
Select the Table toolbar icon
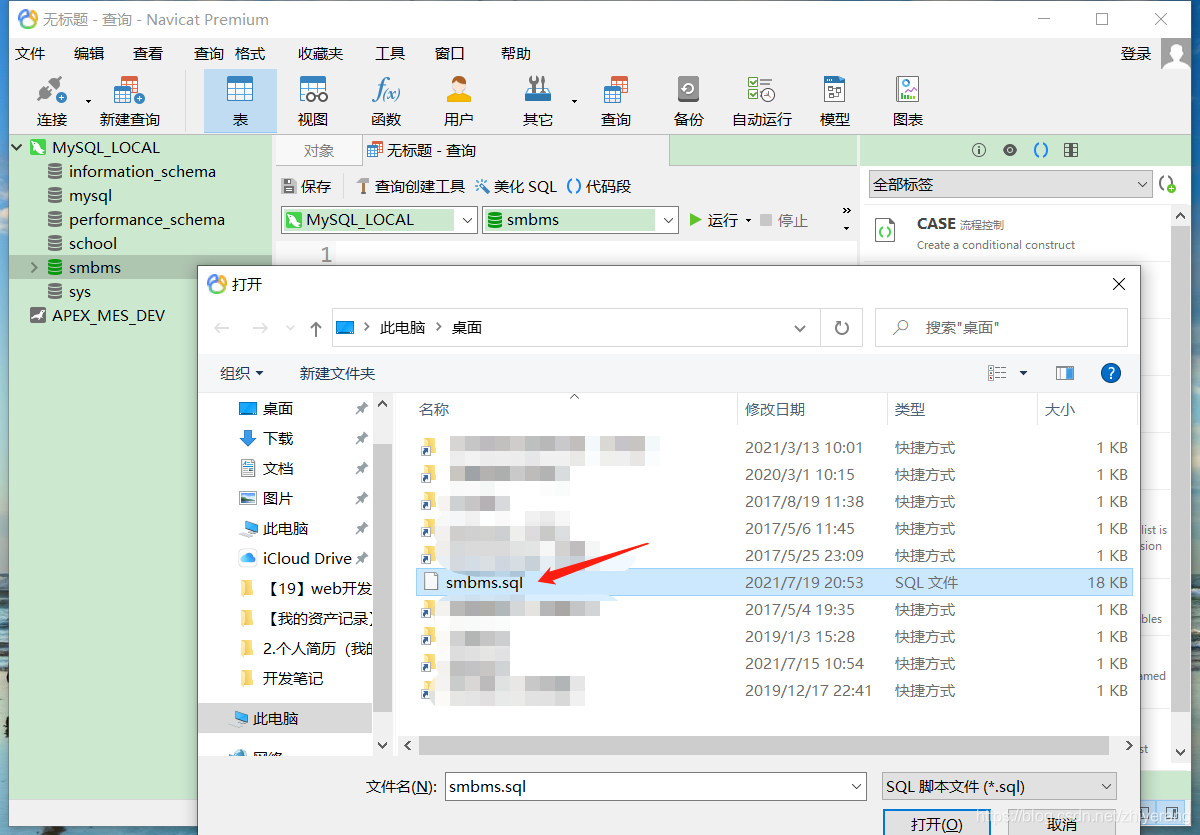coord(240,101)
